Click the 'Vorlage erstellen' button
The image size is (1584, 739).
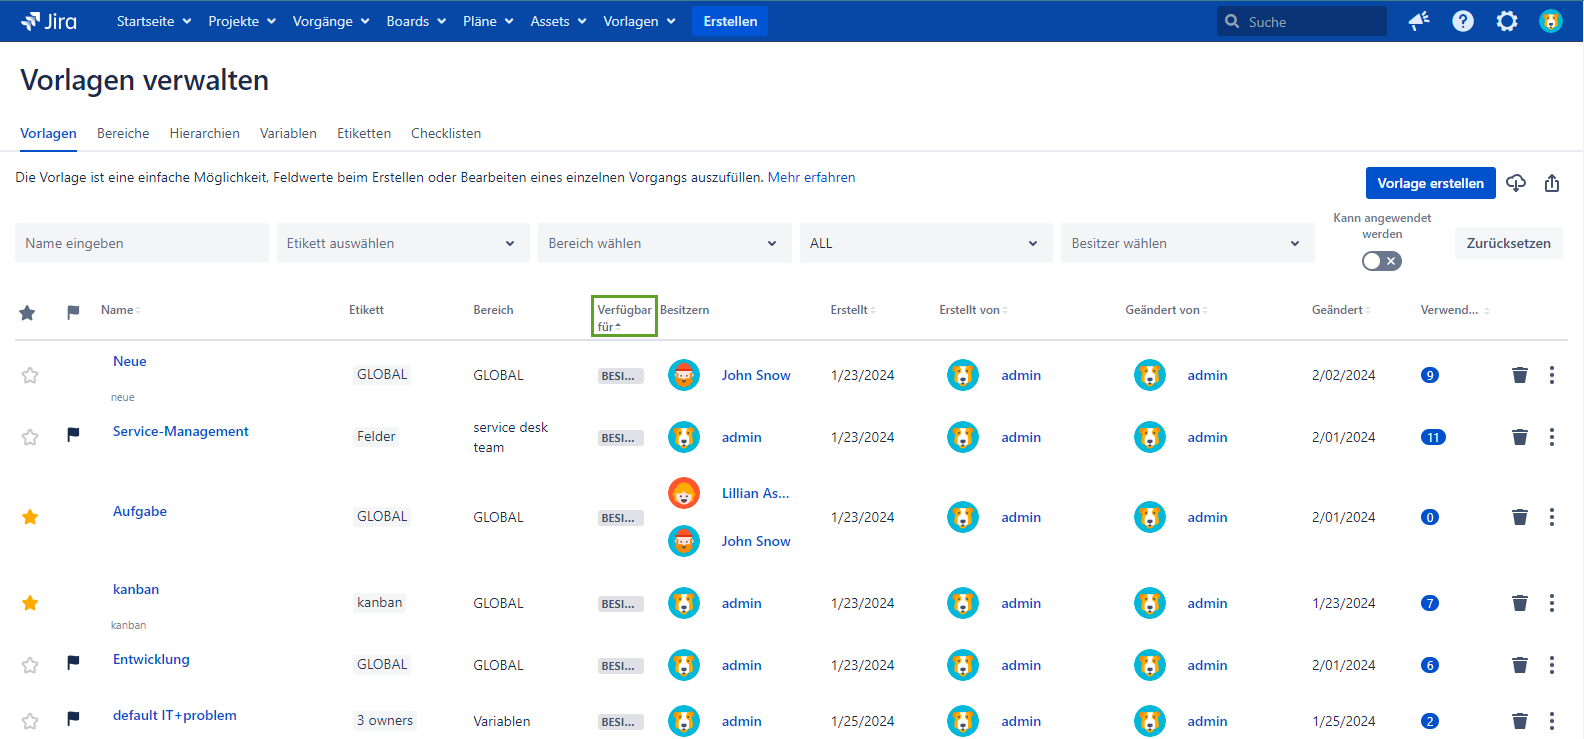coord(1430,183)
